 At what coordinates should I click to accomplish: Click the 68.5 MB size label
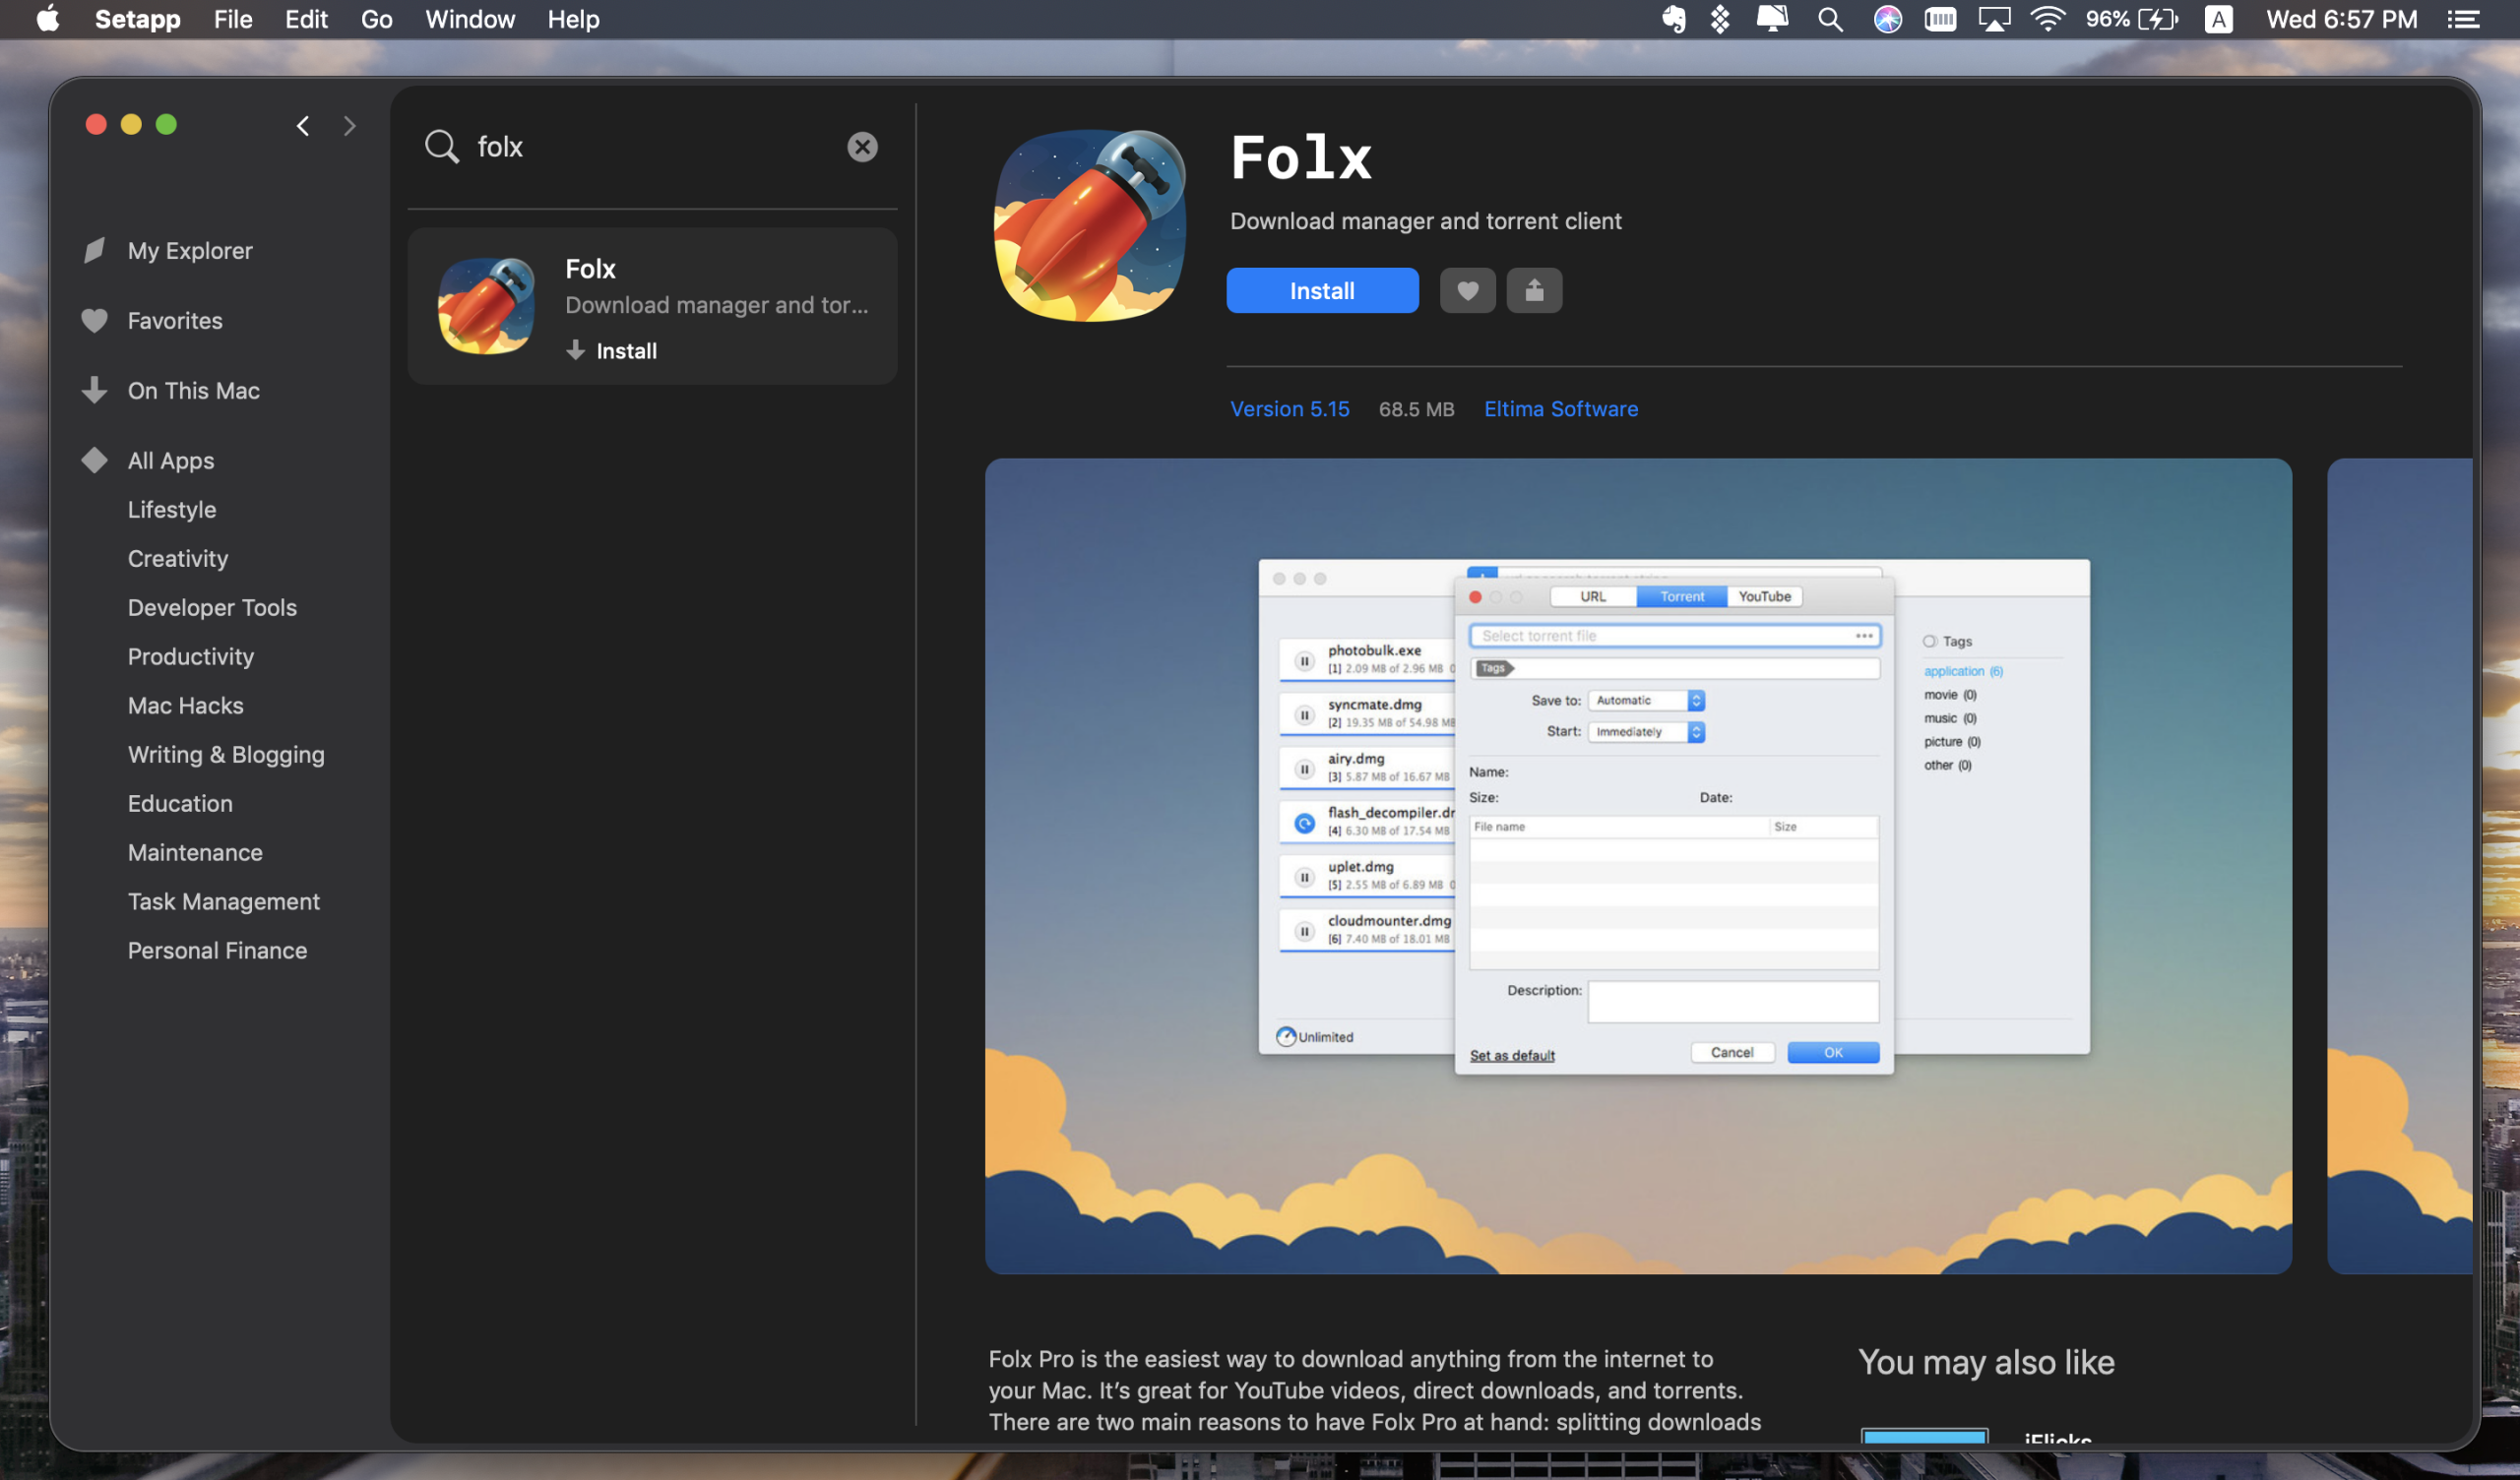[x=1416, y=409]
